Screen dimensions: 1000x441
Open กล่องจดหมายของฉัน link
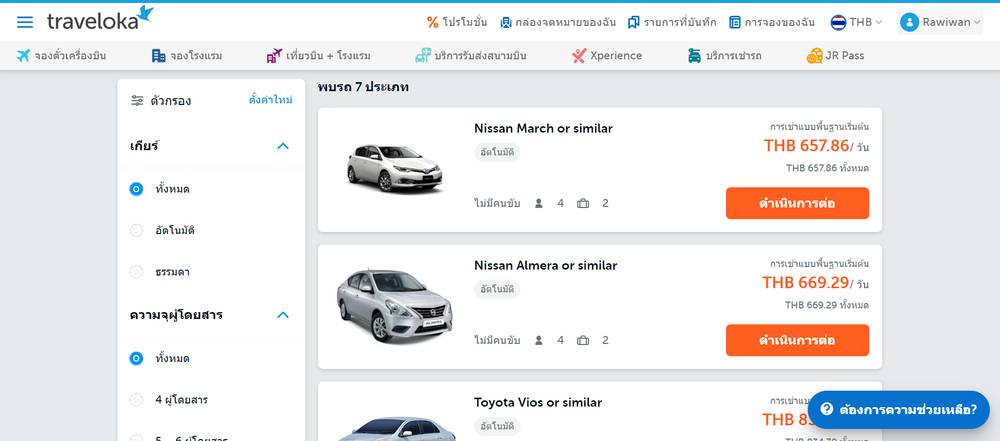pyautogui.click(x=558, y=22)
